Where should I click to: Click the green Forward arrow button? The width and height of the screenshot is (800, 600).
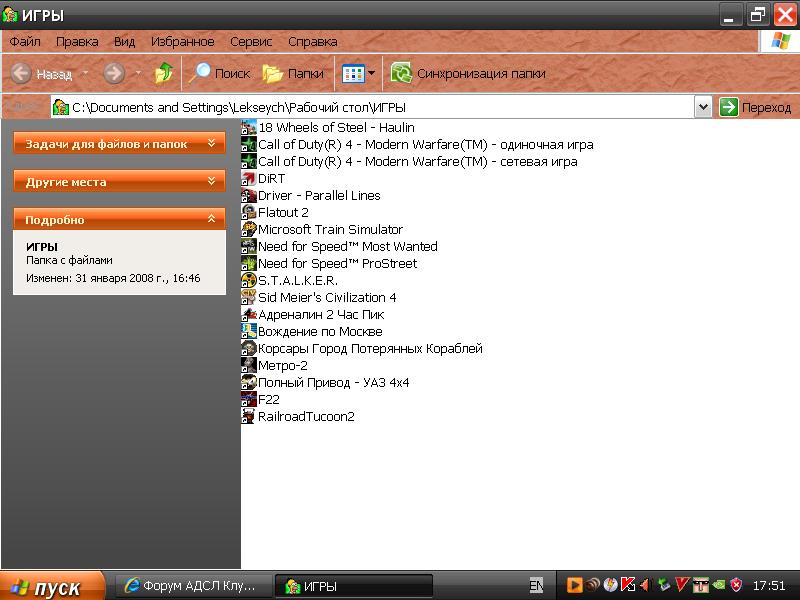coord(114,74)
